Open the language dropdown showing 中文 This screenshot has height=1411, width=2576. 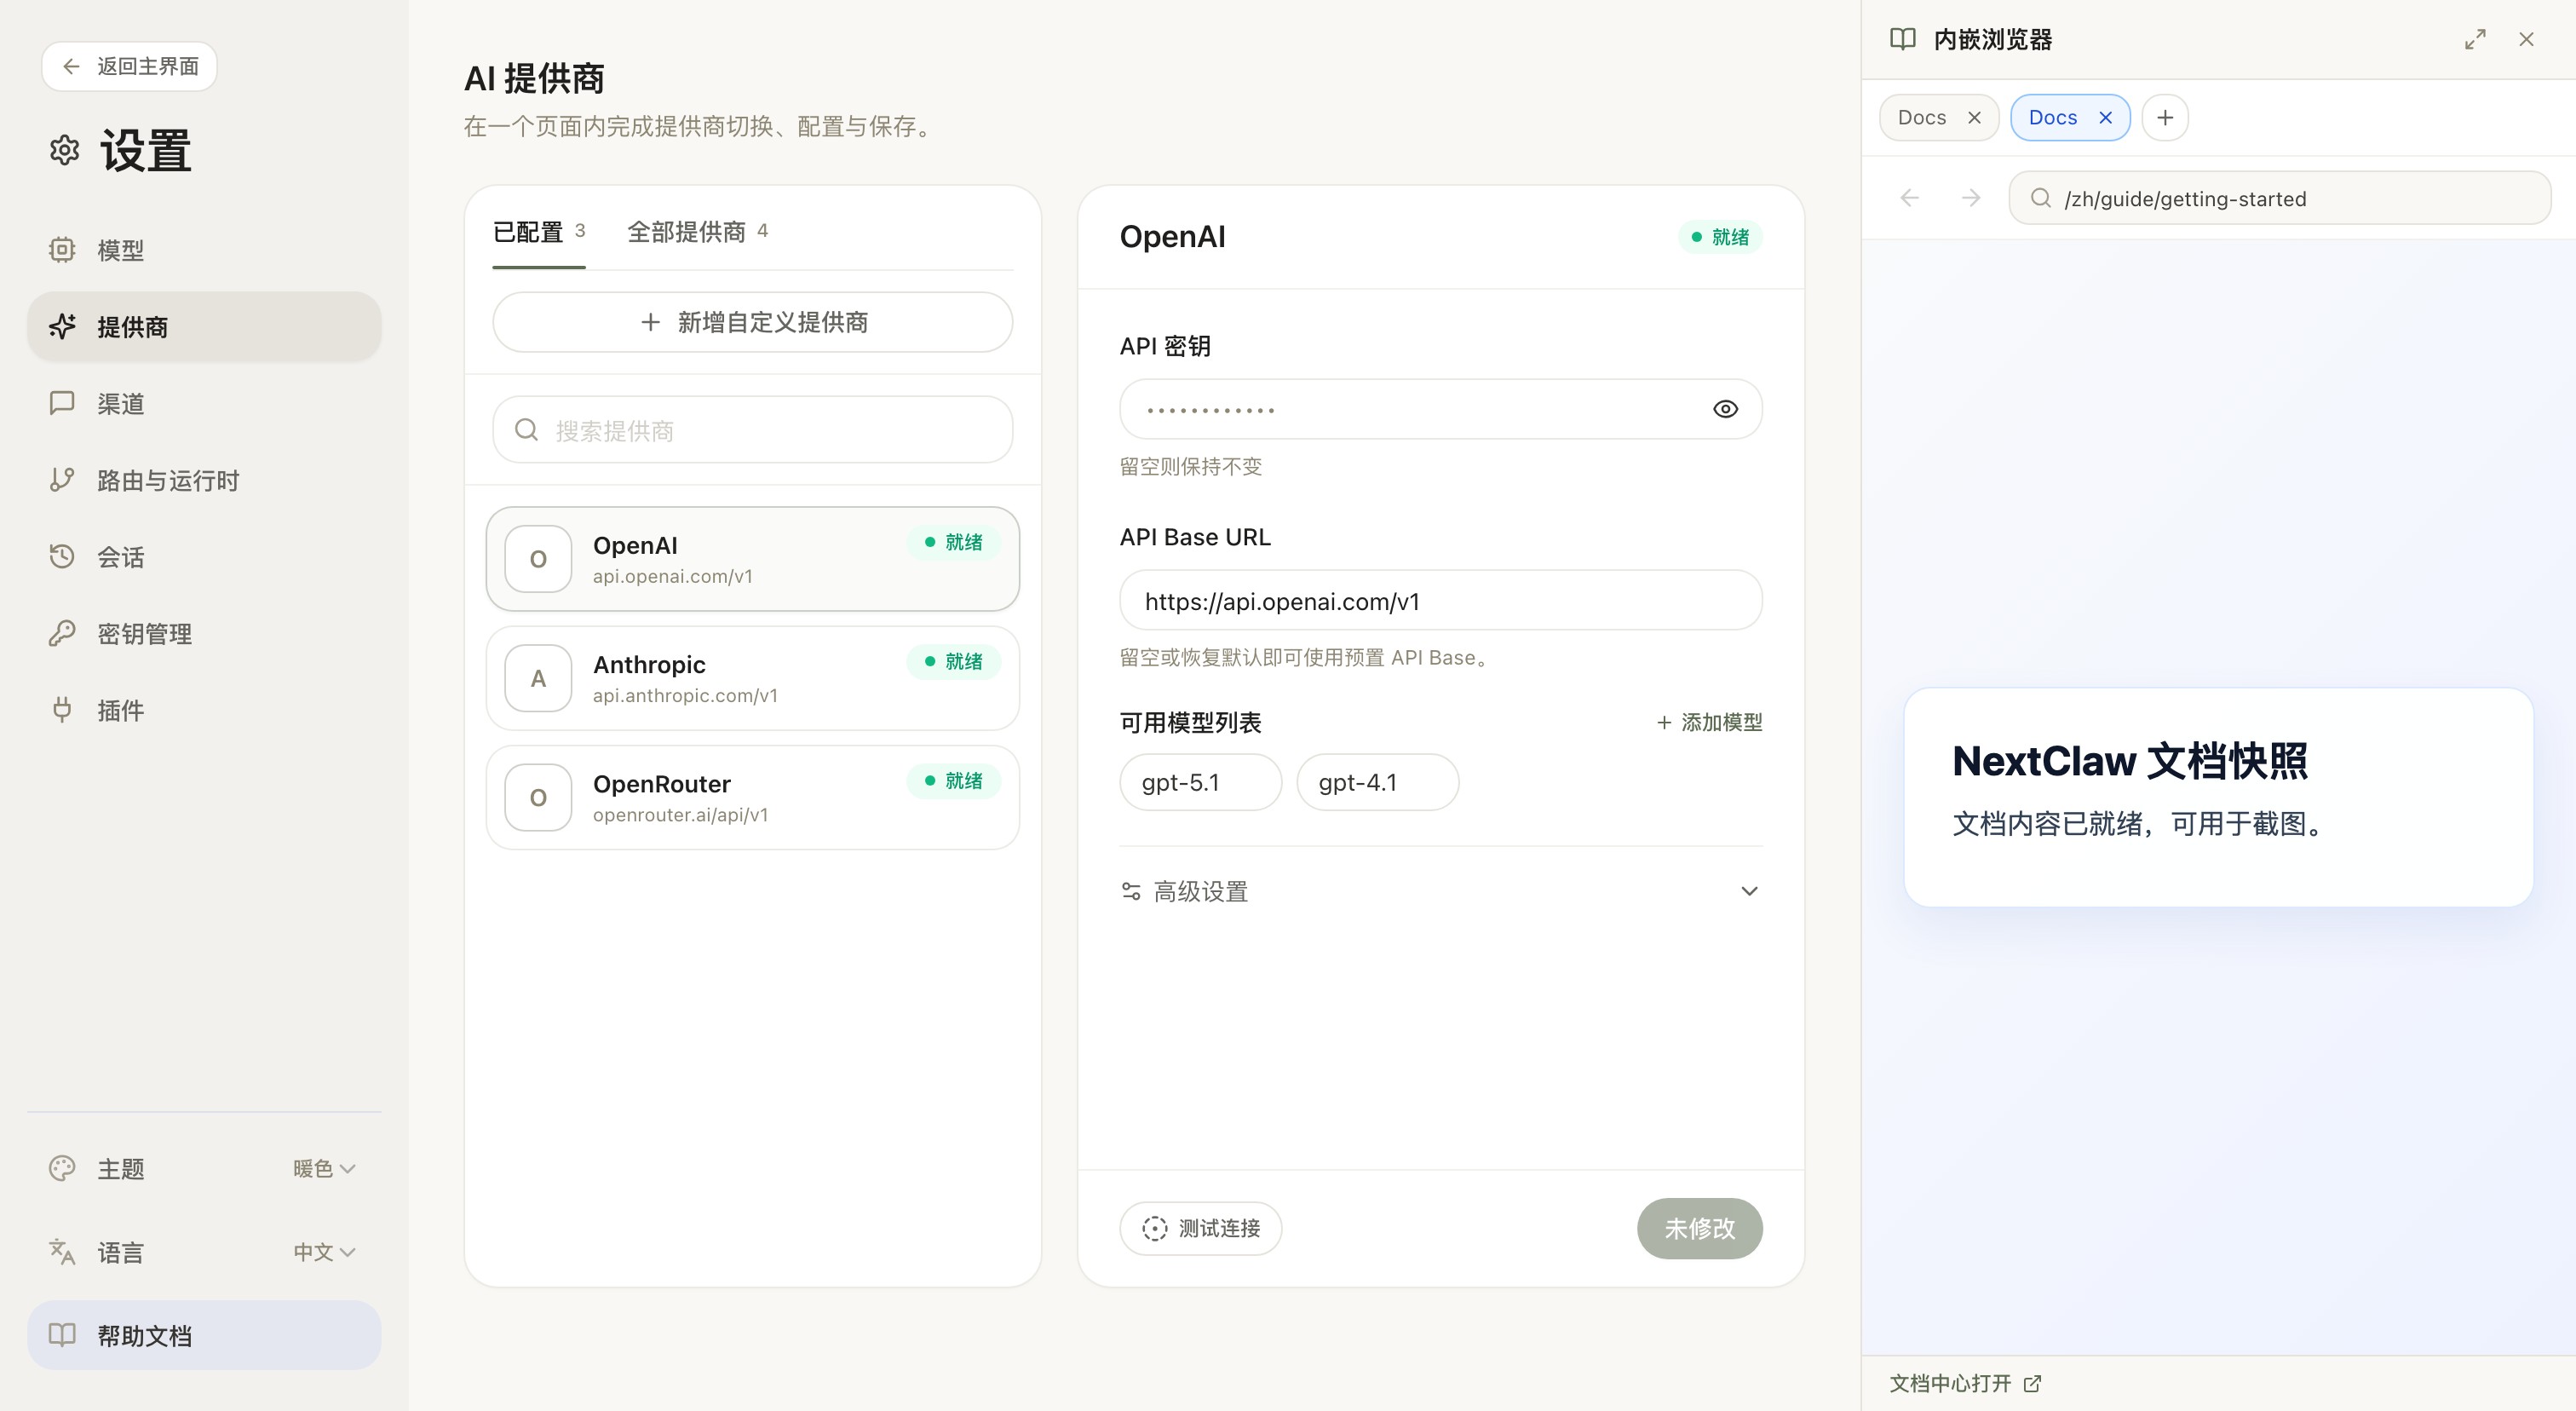(322, 1252)
